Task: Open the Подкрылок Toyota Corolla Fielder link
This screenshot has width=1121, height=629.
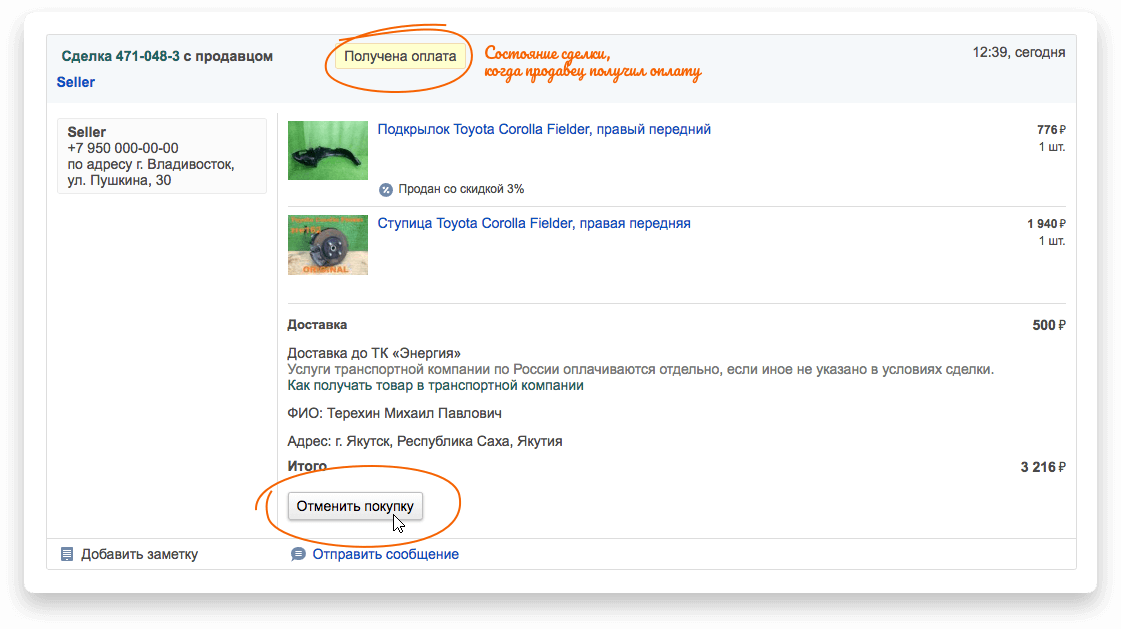Action: coord(544,129)
